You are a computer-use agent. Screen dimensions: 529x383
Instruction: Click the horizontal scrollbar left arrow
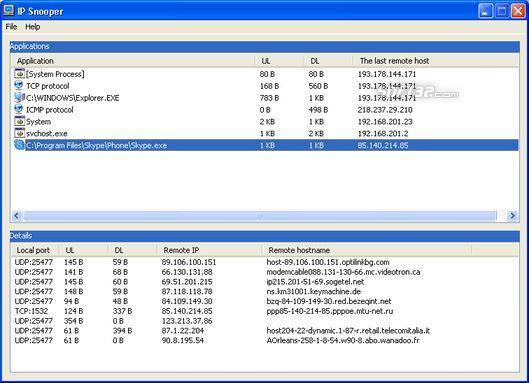click(x=17, y=215)
